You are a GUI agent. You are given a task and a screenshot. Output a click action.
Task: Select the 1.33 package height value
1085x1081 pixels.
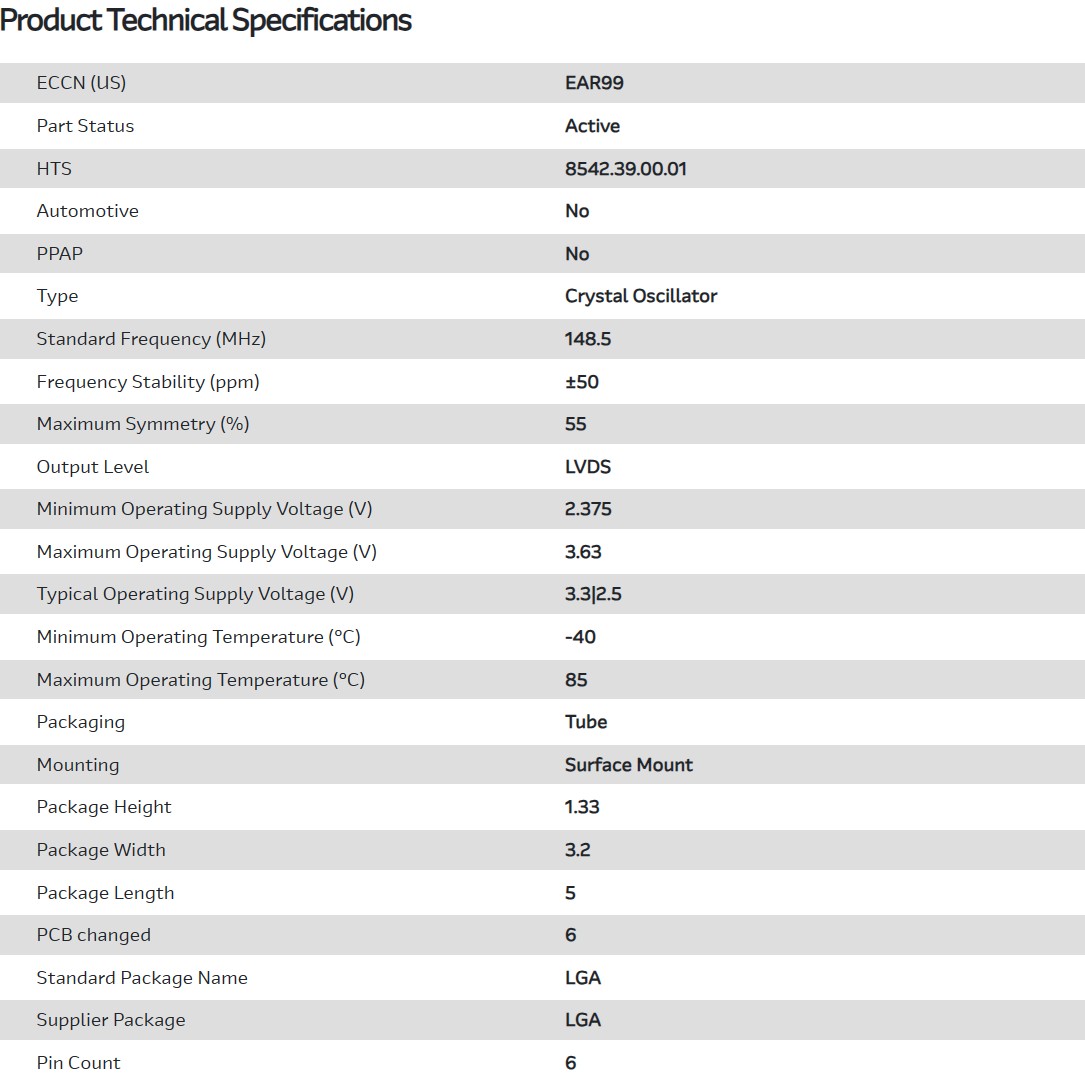tap(582, 807)
